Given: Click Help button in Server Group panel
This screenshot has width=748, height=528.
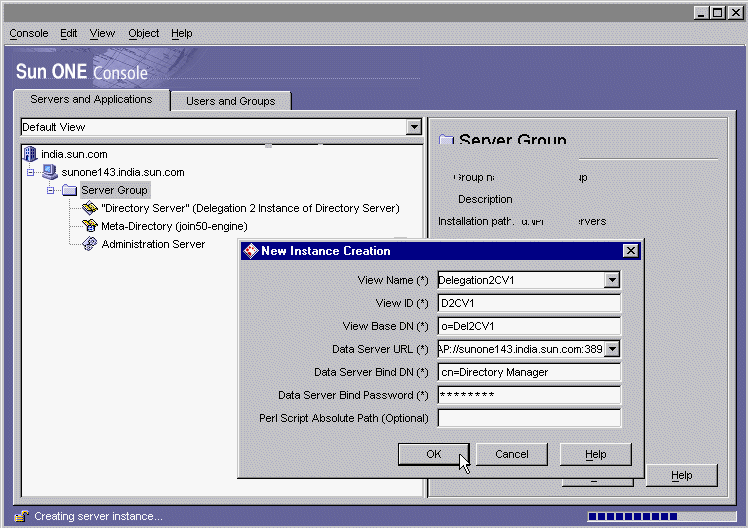Looking at the screenshot, I should click(681, 475).
